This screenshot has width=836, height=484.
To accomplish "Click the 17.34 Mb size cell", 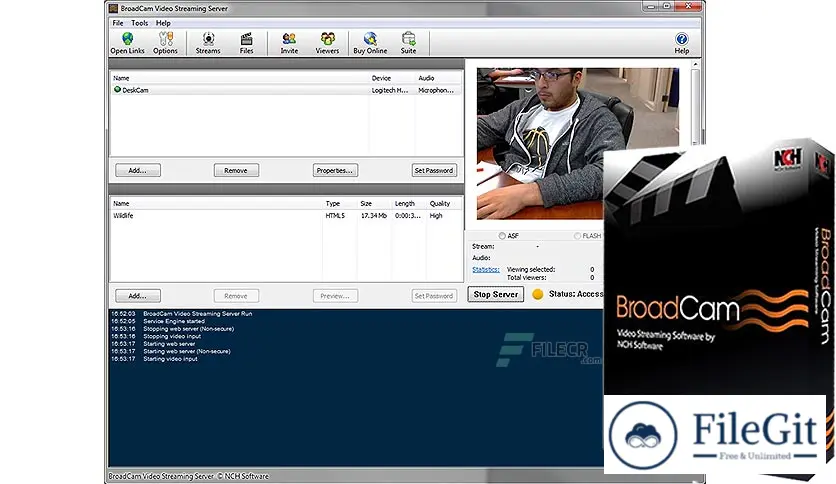I will point(374,216).
